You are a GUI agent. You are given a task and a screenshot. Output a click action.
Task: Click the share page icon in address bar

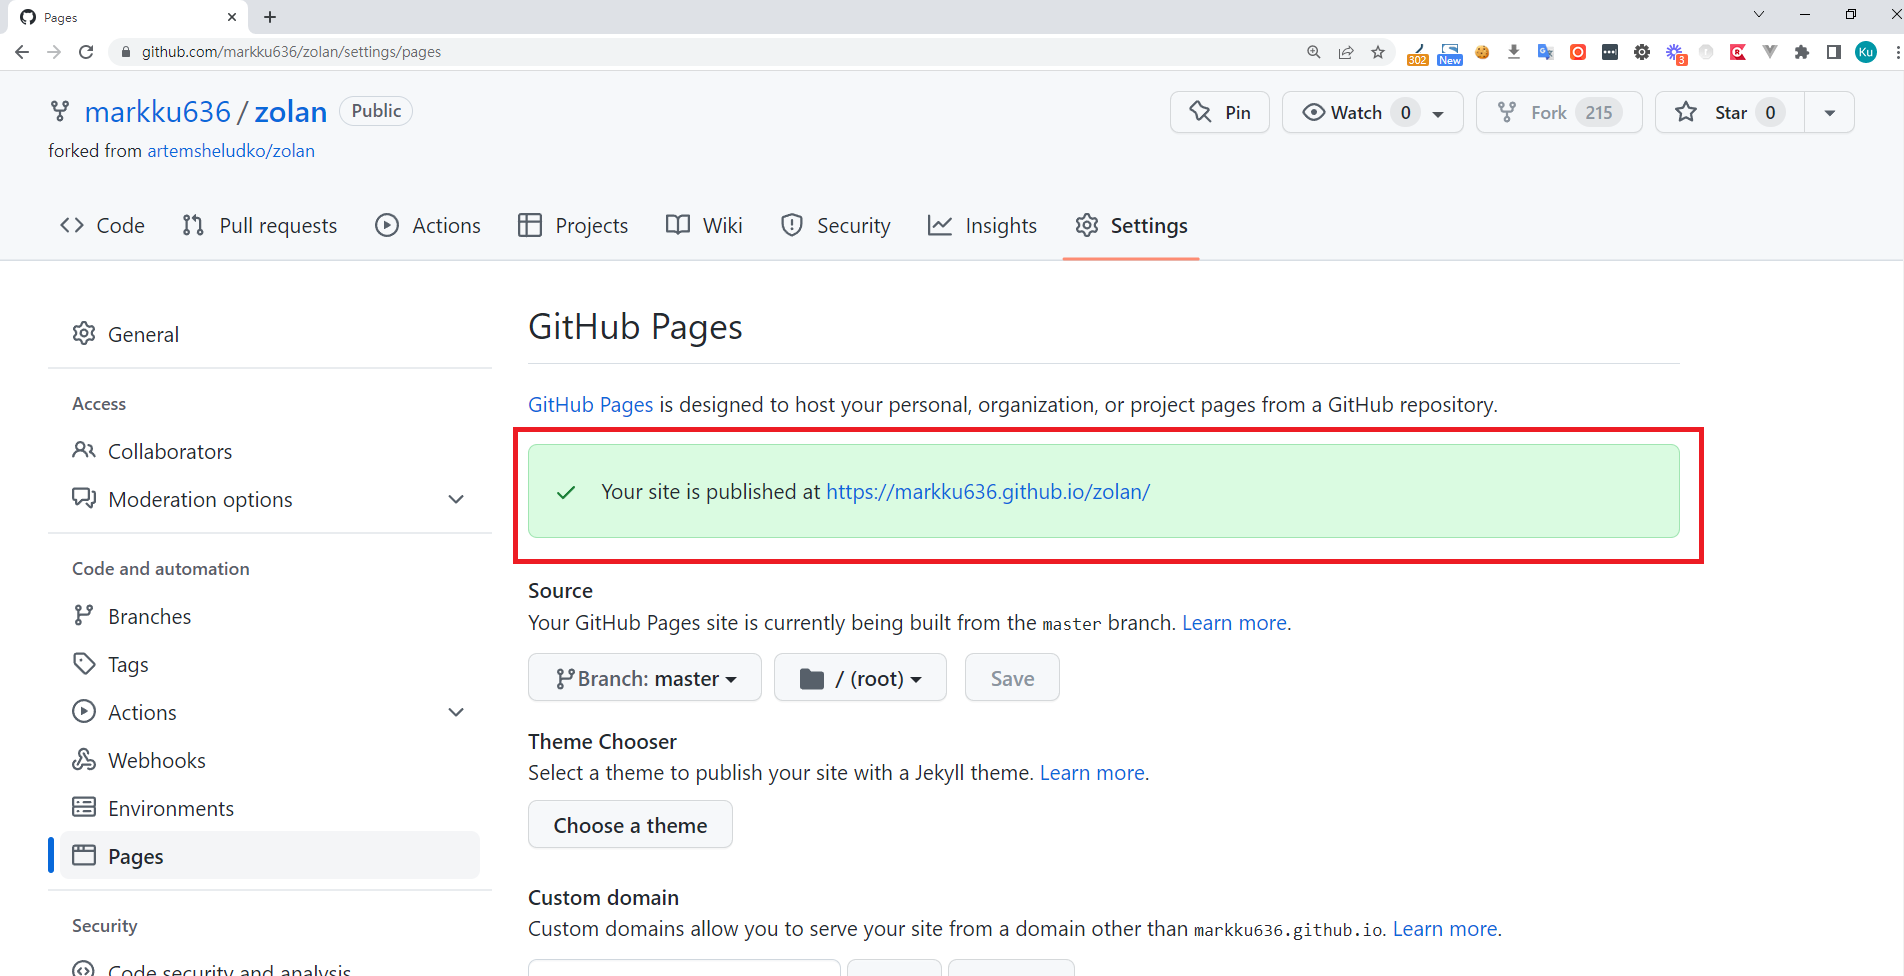point(1346,52)
